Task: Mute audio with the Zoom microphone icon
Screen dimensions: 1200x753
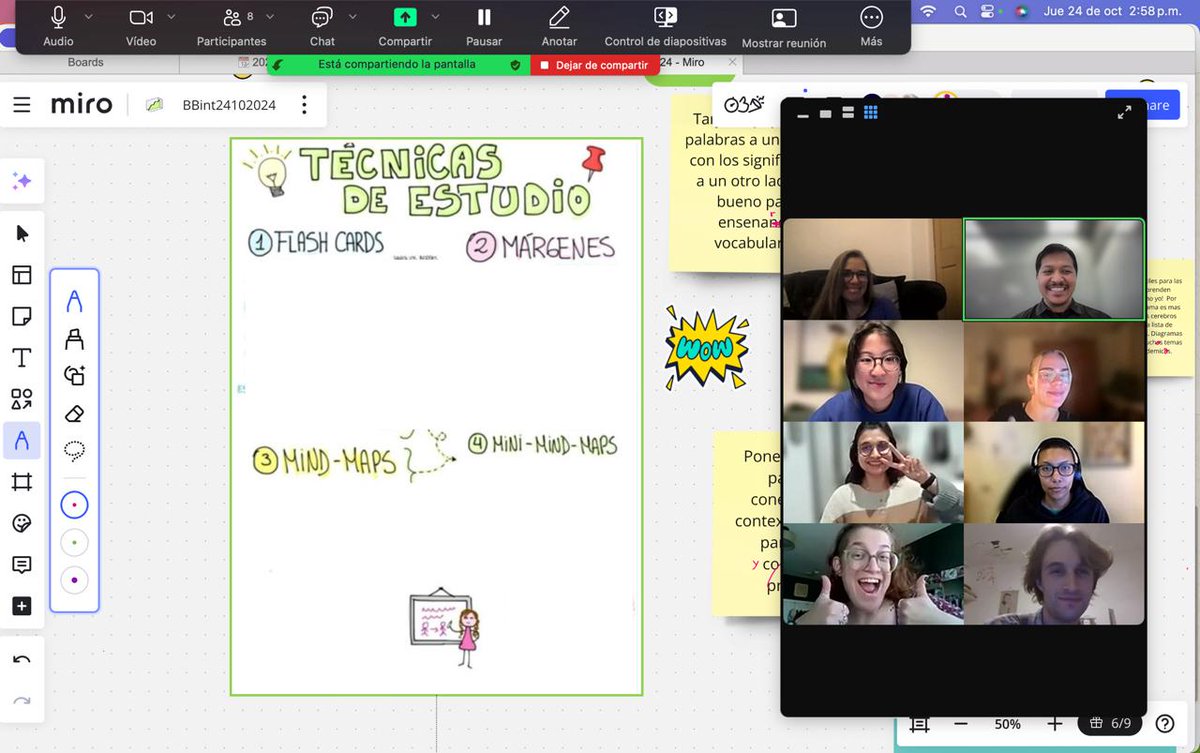Action: (x=58, y=17)
